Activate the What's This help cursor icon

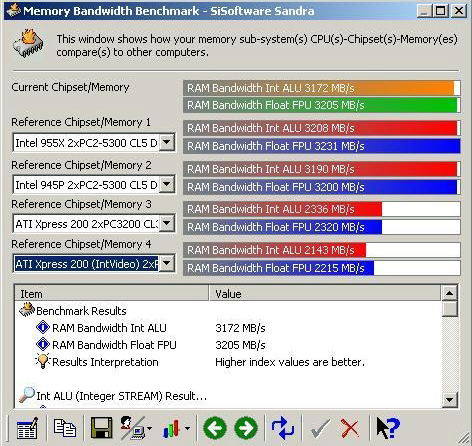click(x=388, y=428)
